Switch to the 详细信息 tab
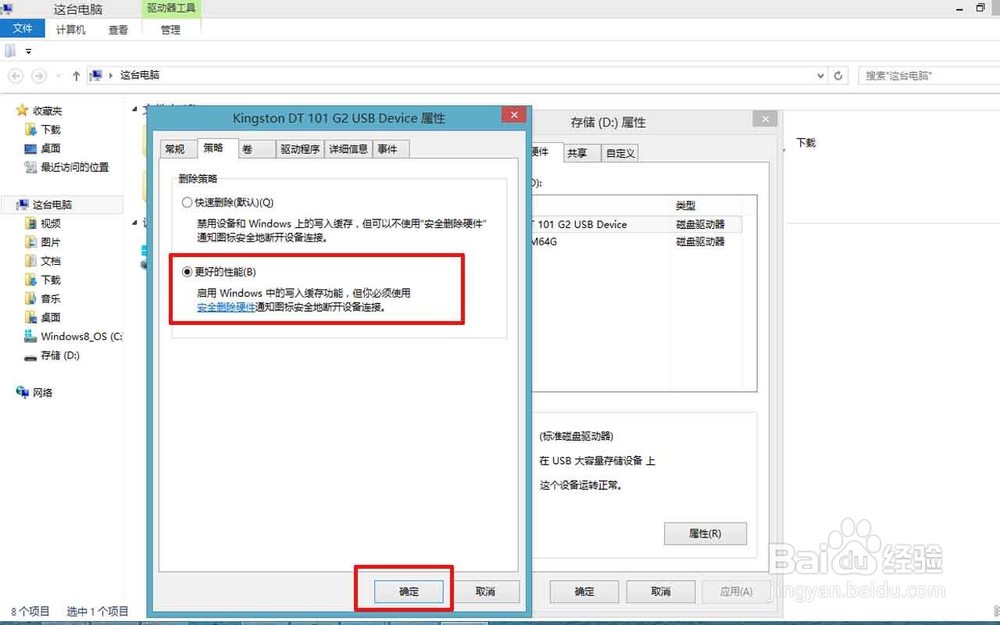 (348, 149)
